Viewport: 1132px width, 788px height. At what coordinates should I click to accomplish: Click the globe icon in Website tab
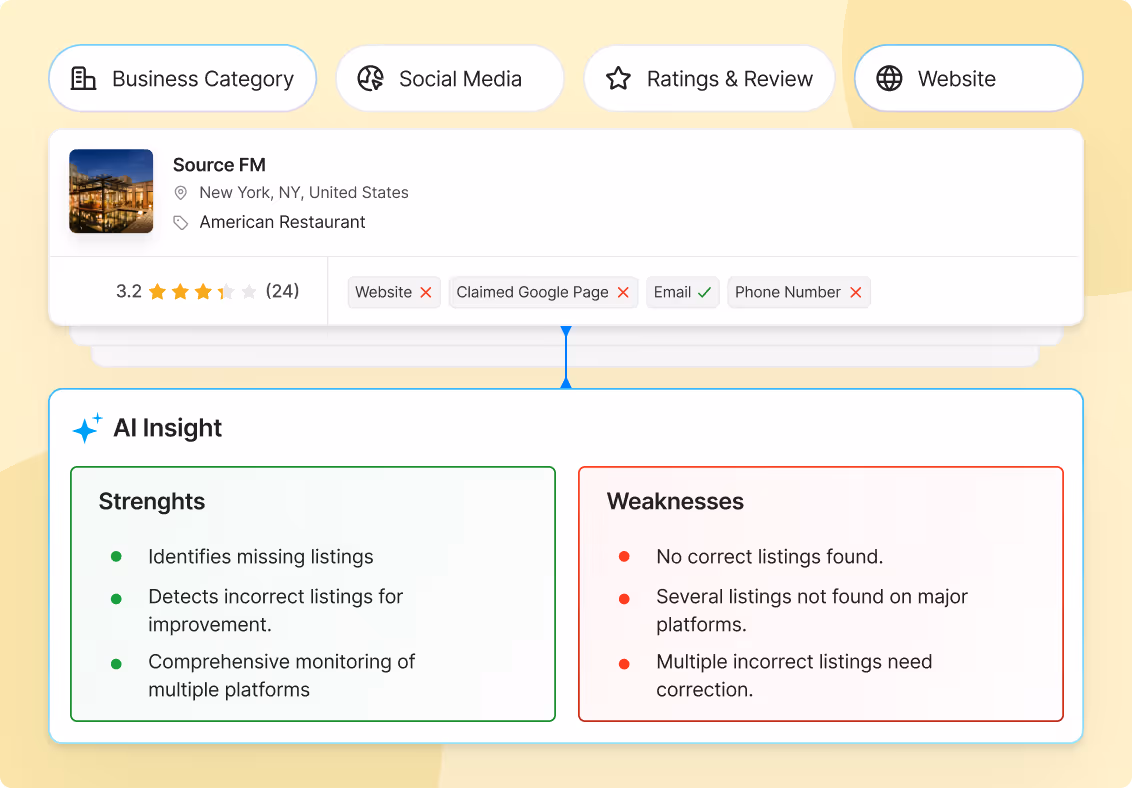[x=889, y=78]
